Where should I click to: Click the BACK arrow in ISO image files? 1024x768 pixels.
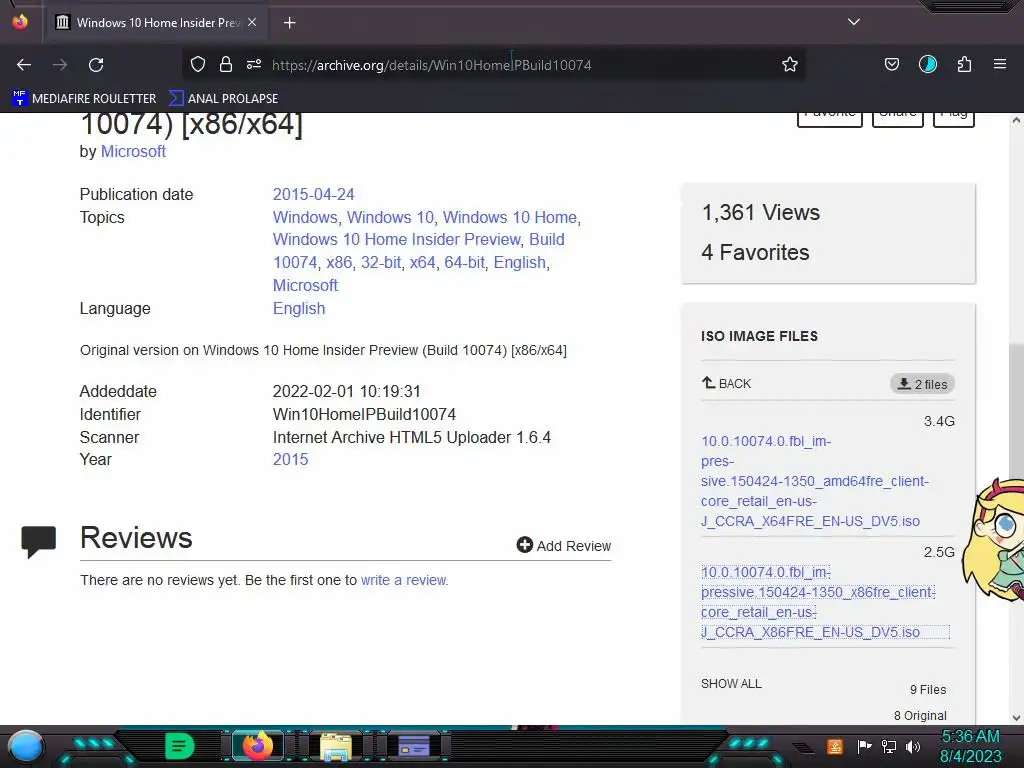(x=726, y=383)
